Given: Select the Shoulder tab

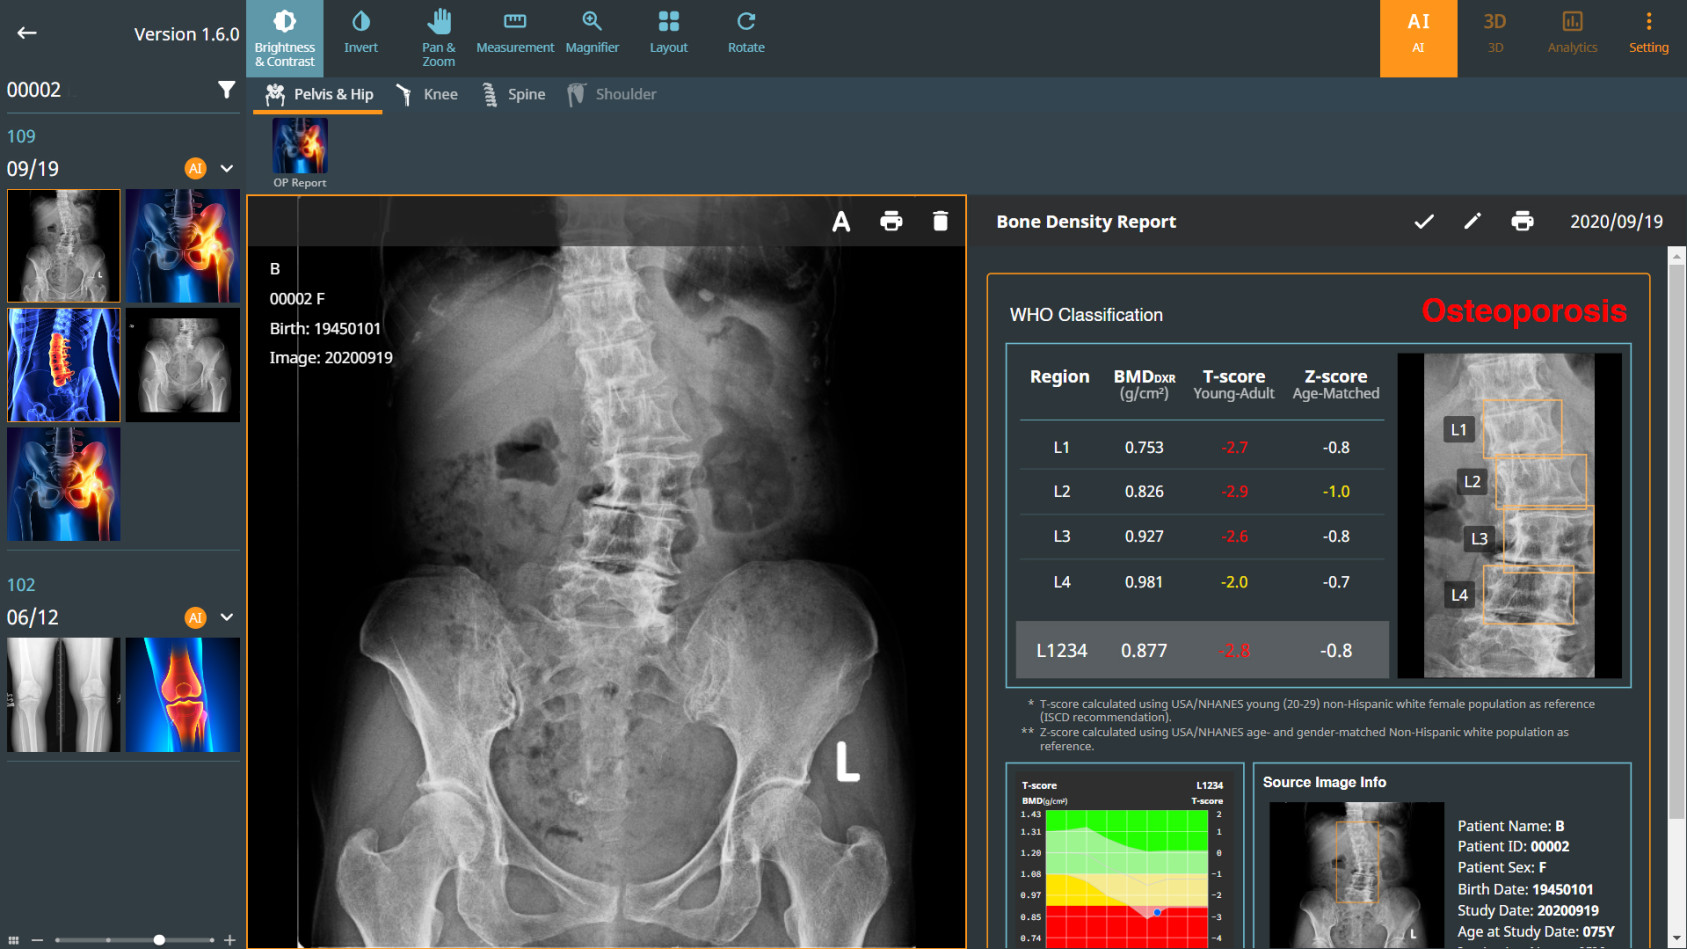Looking at the screenshot, I should [x=612, y=95].
